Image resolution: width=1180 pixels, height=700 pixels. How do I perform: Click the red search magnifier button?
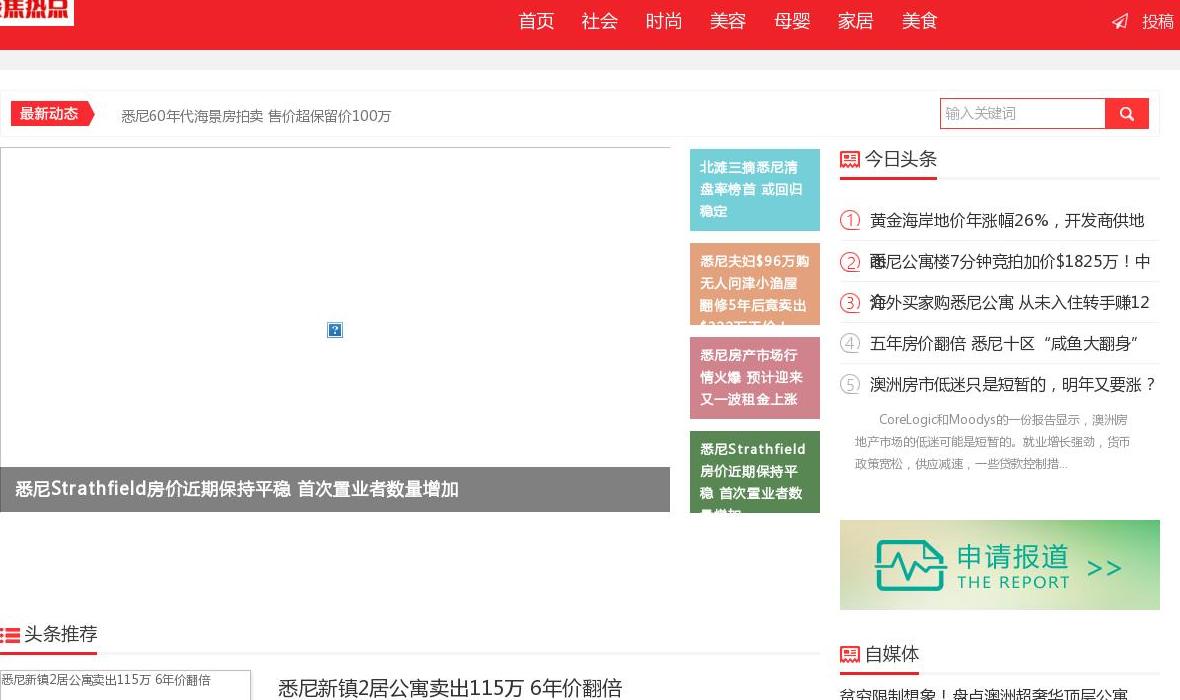tap(1127, 114)
